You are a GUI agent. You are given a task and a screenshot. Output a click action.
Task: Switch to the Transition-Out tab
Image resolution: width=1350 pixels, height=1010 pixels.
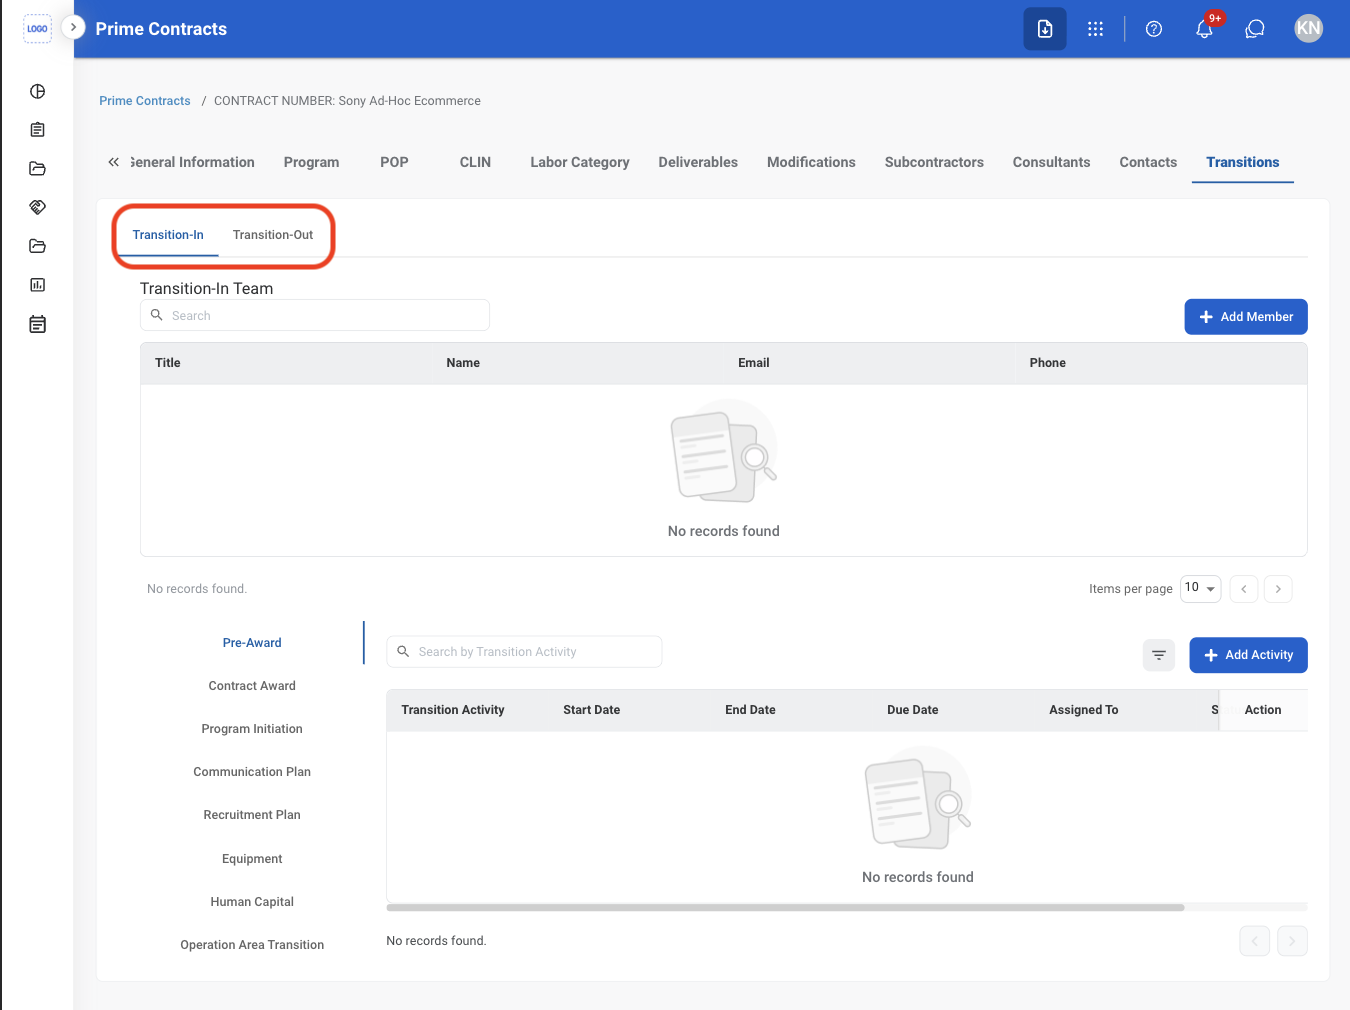273,235
